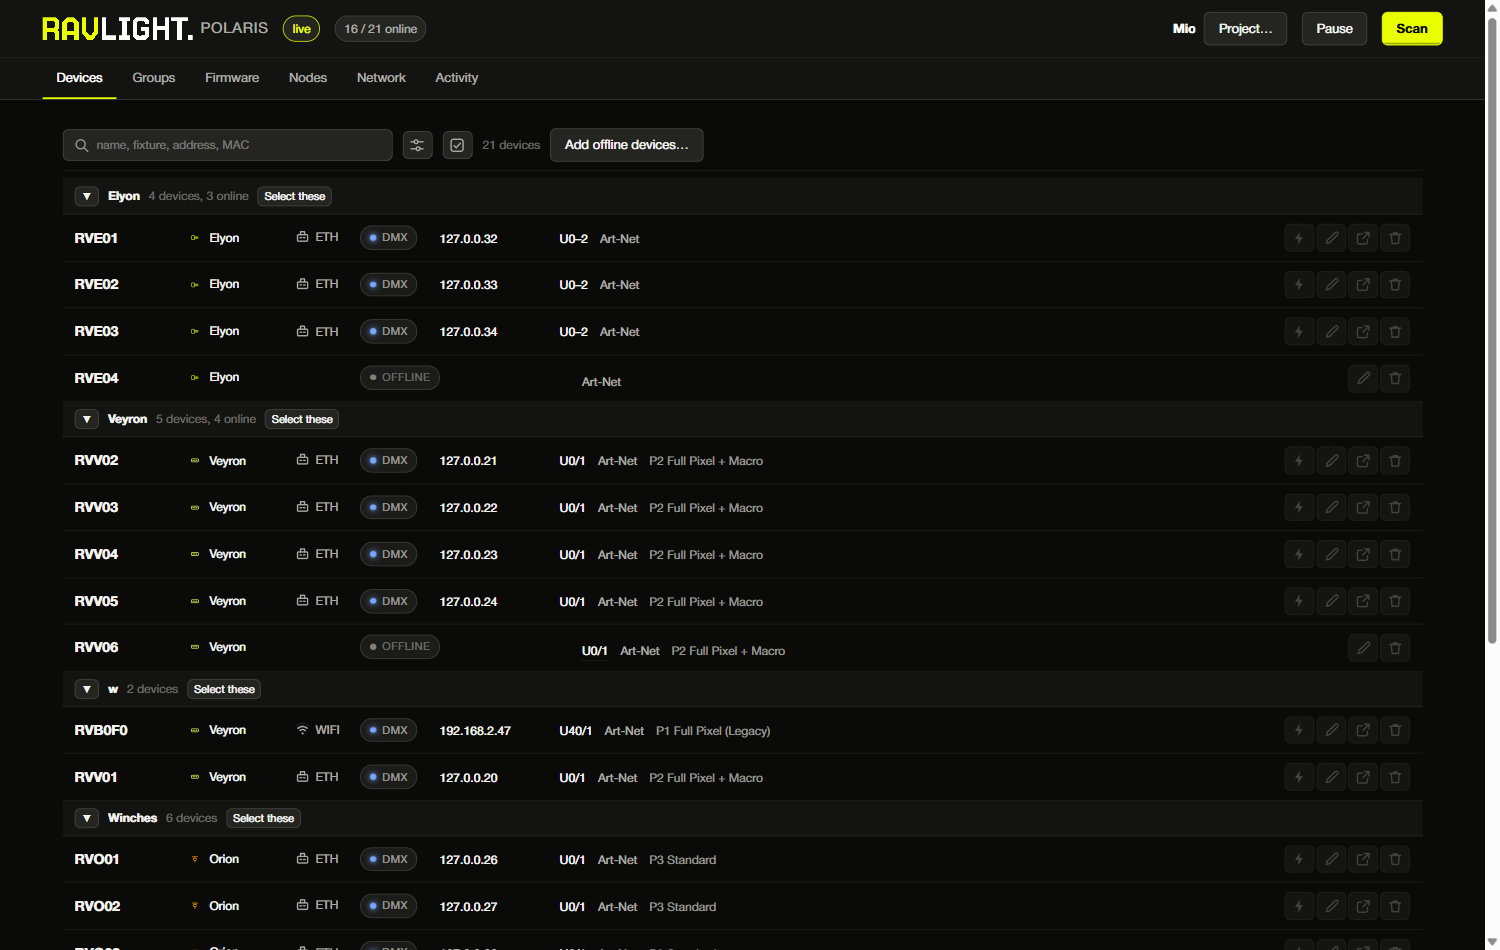
Task: Delete offline device RVV06
Action: [x=1395, y=648]
